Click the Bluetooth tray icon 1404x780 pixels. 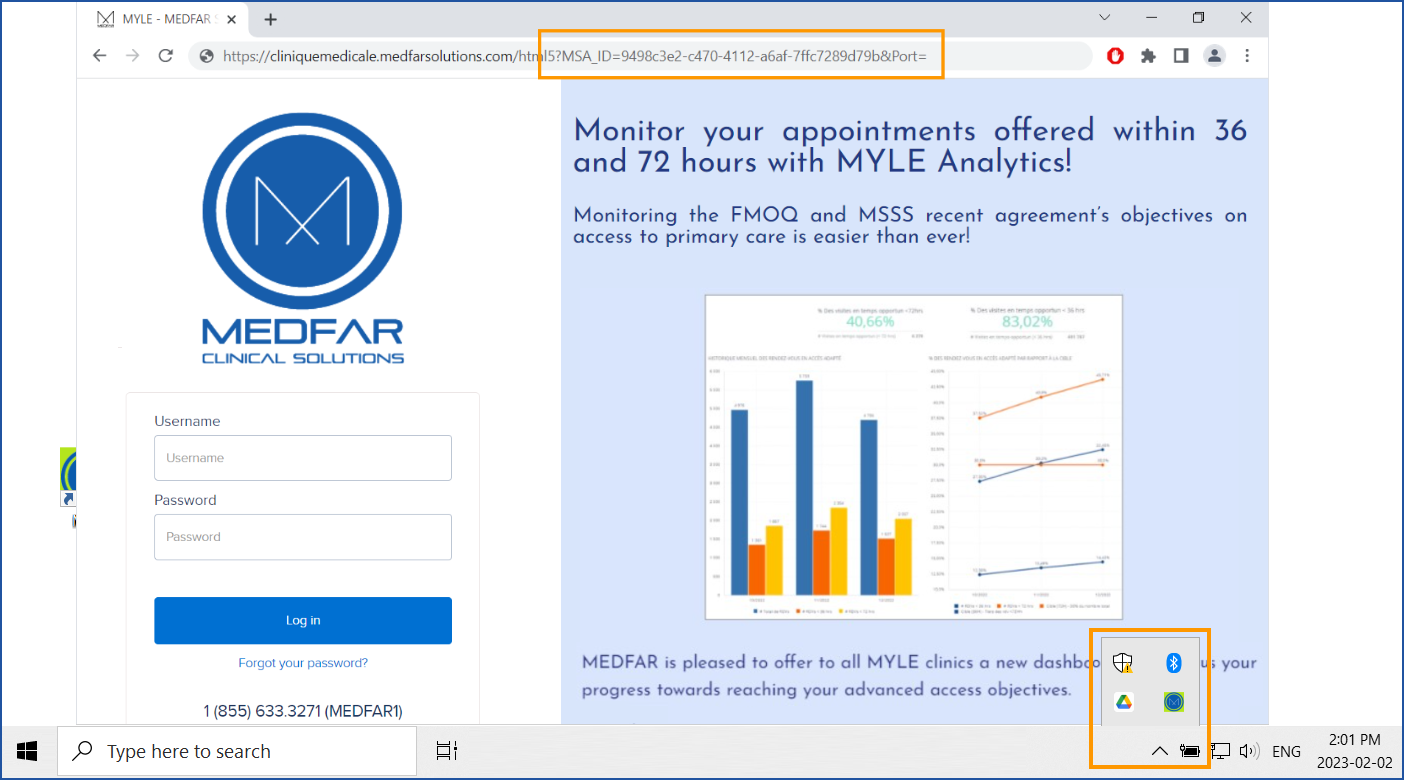coord(1175,662)
